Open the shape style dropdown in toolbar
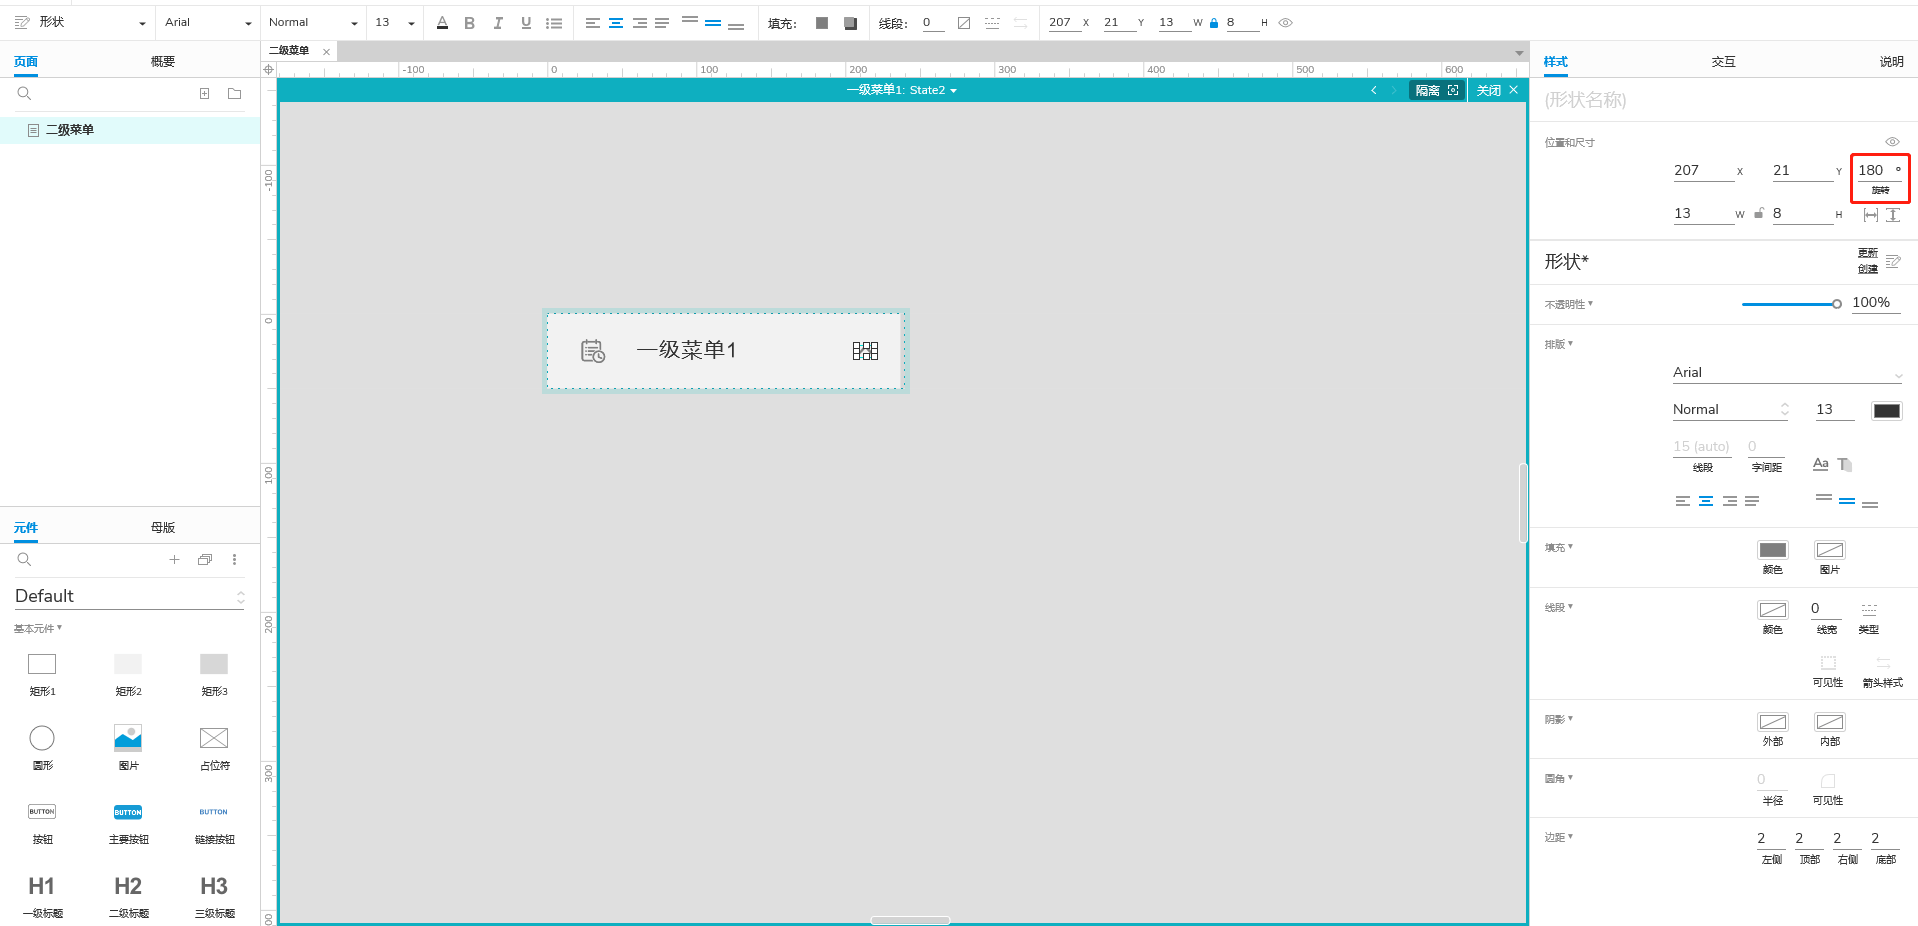Viewport: 1918px width, 926px height. pos(80,22)
